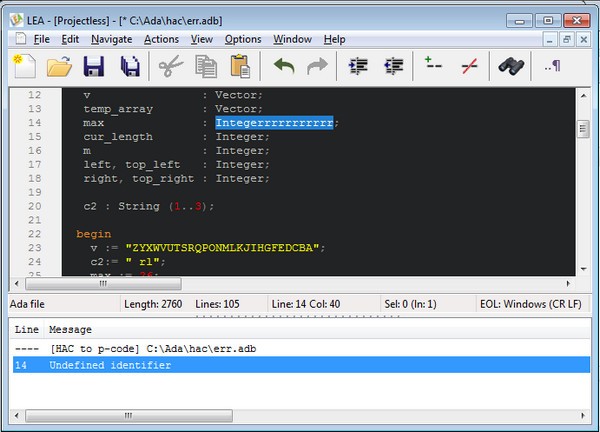Click the uncomment lines icon
This screenshot has height=432, width=600.
(x=468, y=66)
